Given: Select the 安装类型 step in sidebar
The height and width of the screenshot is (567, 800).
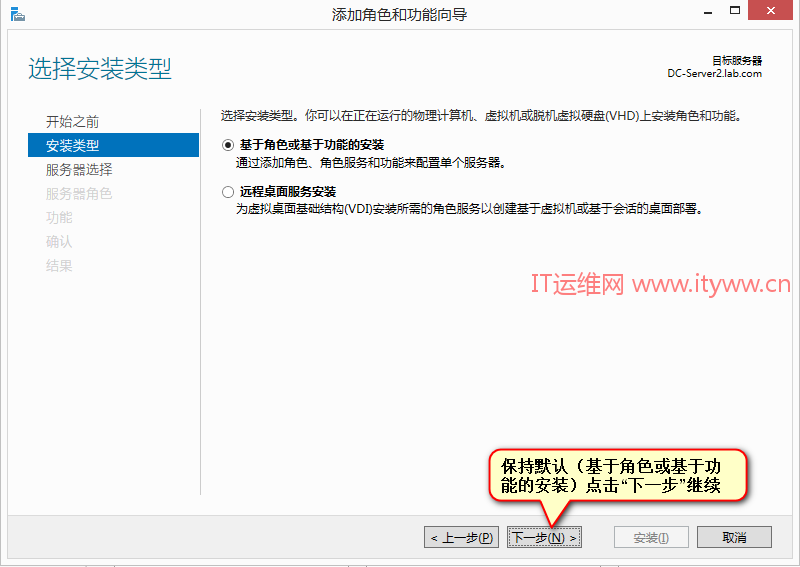Looking at the screenshot, I should point(113,145).
